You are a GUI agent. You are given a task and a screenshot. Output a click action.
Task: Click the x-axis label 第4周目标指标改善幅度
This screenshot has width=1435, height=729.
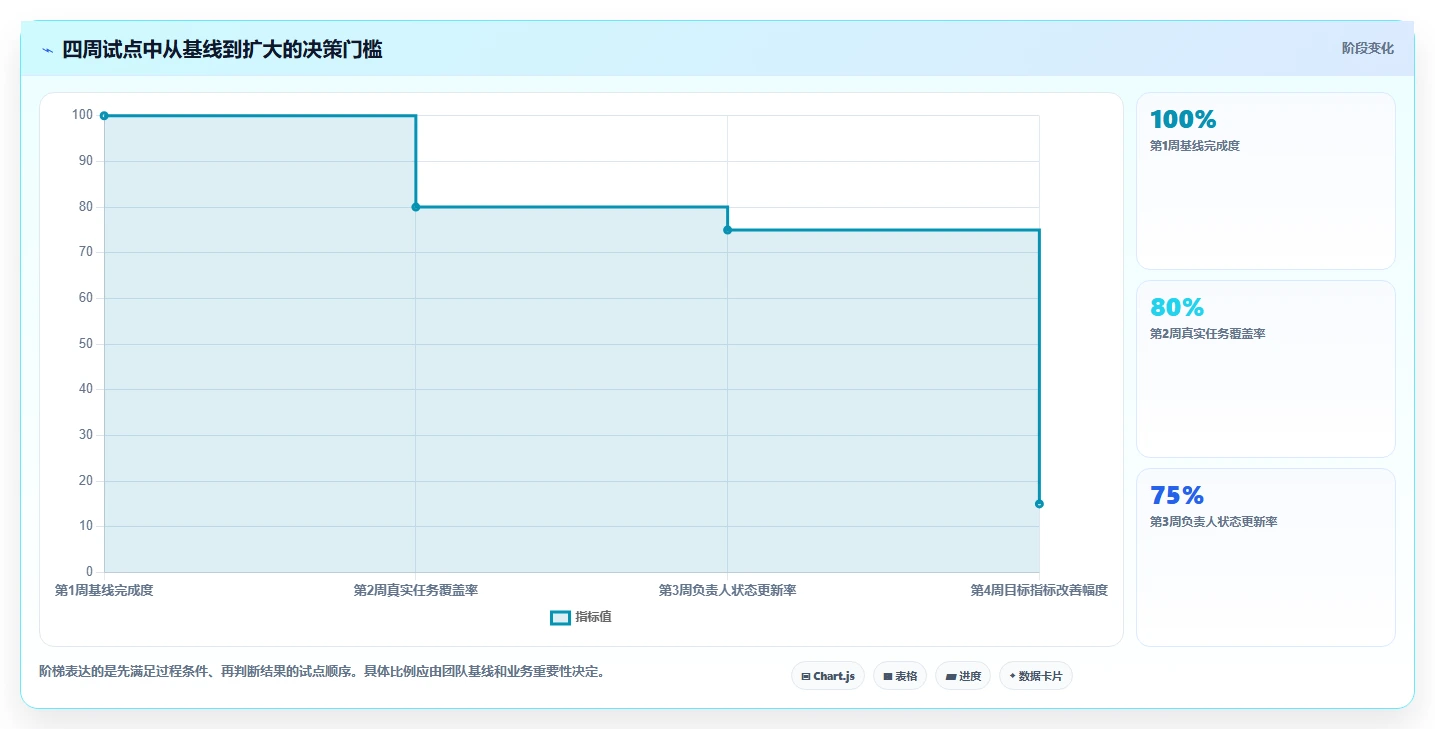coord(1039,591)
